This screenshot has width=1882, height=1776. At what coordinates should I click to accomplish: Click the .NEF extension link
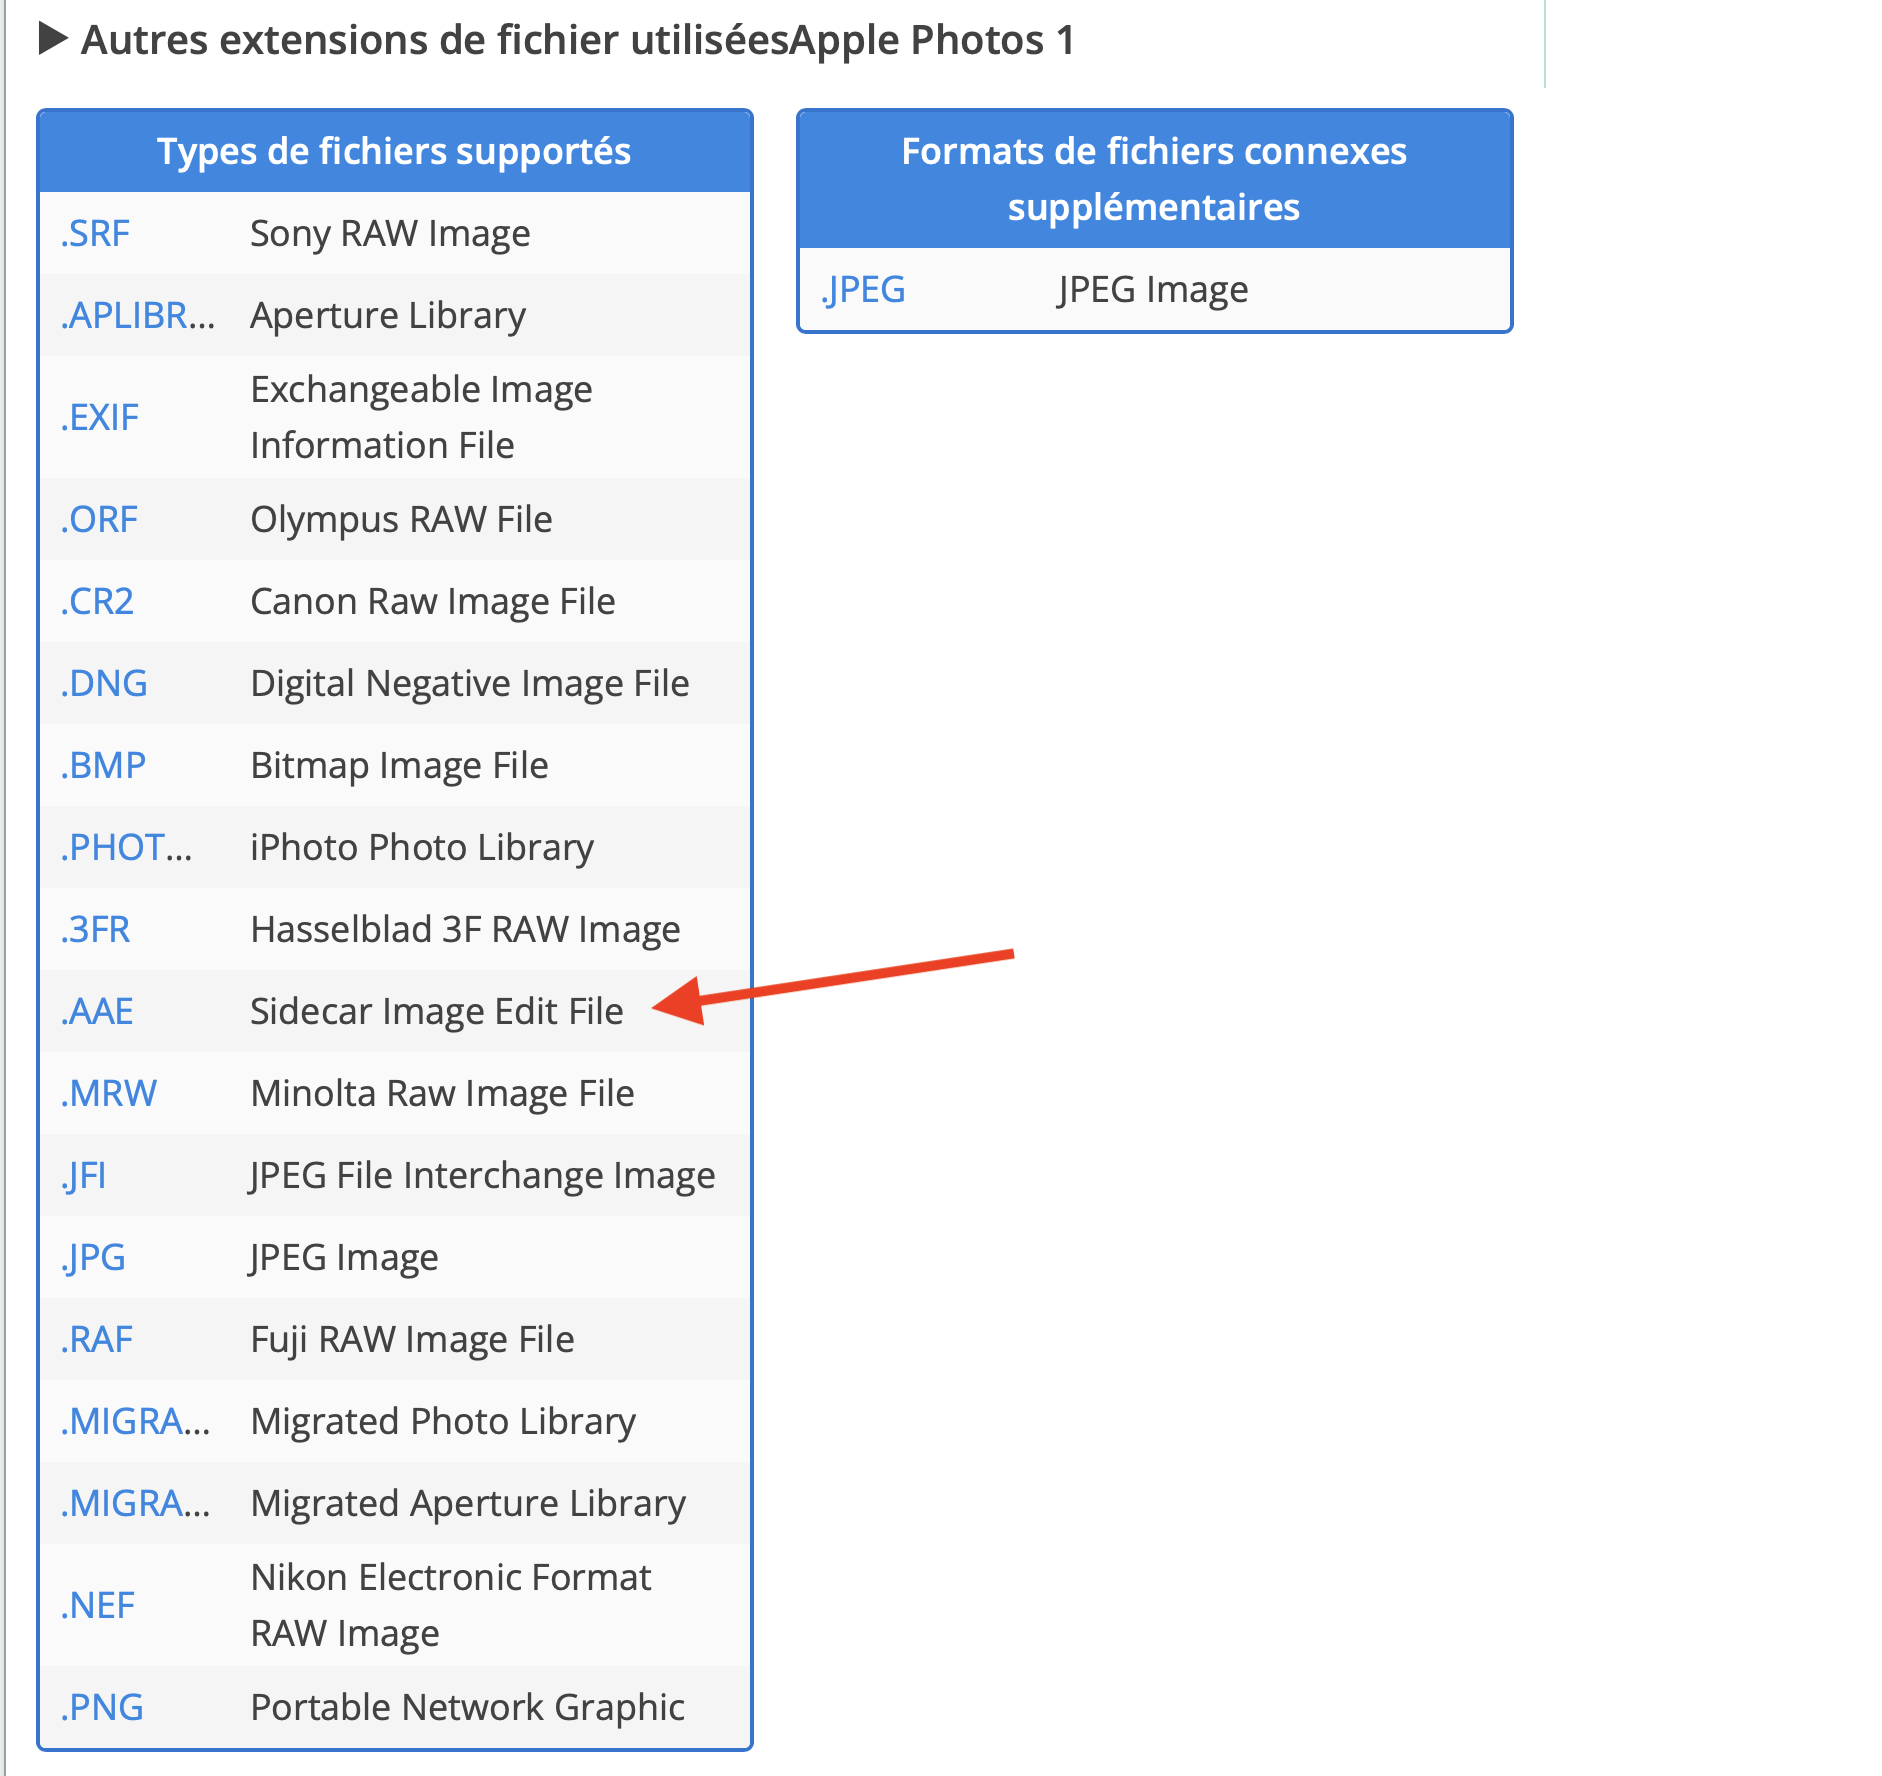coord(97,1606)
